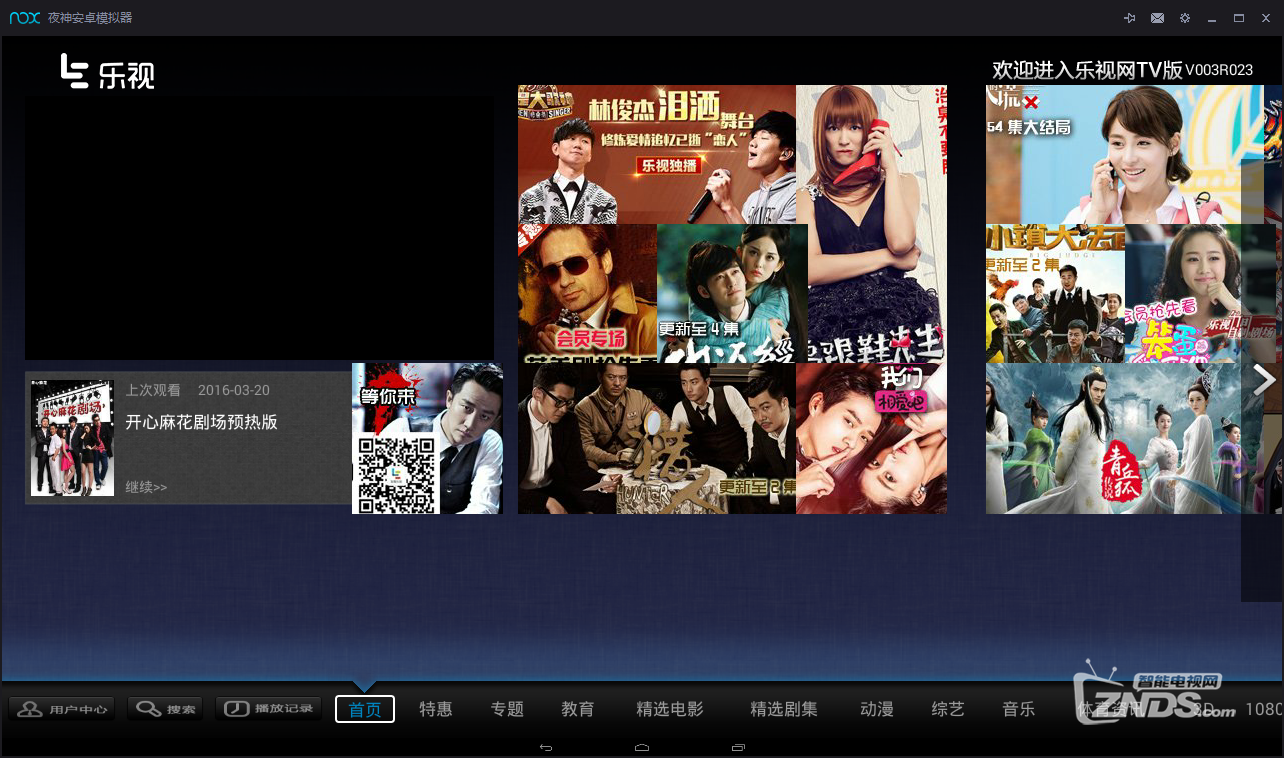Open the 青丘狐传说 poster
1284x758 pixels.
(x=1125, y=438)
